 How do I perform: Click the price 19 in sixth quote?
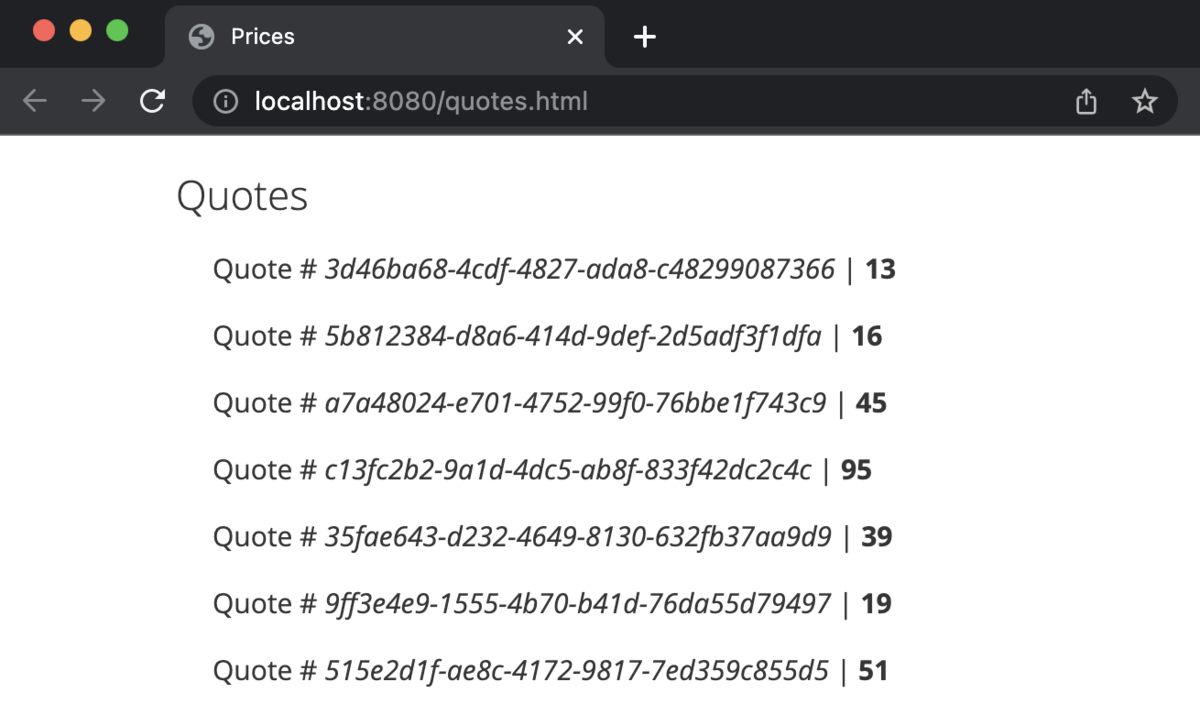(876, 604)
